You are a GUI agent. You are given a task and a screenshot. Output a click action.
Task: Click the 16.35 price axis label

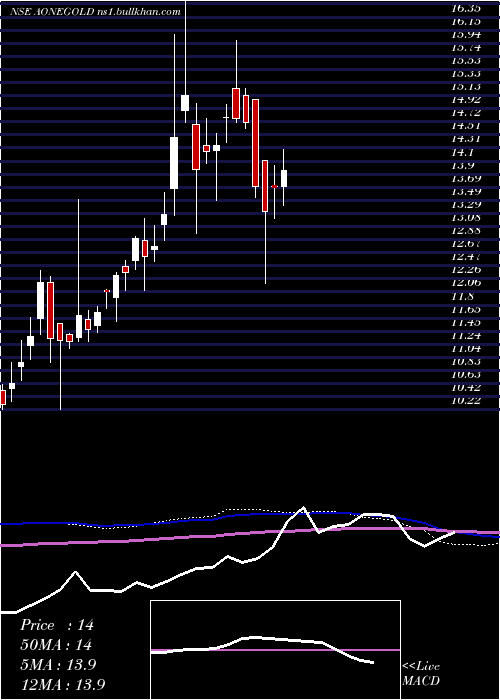(x=465, y=8)
